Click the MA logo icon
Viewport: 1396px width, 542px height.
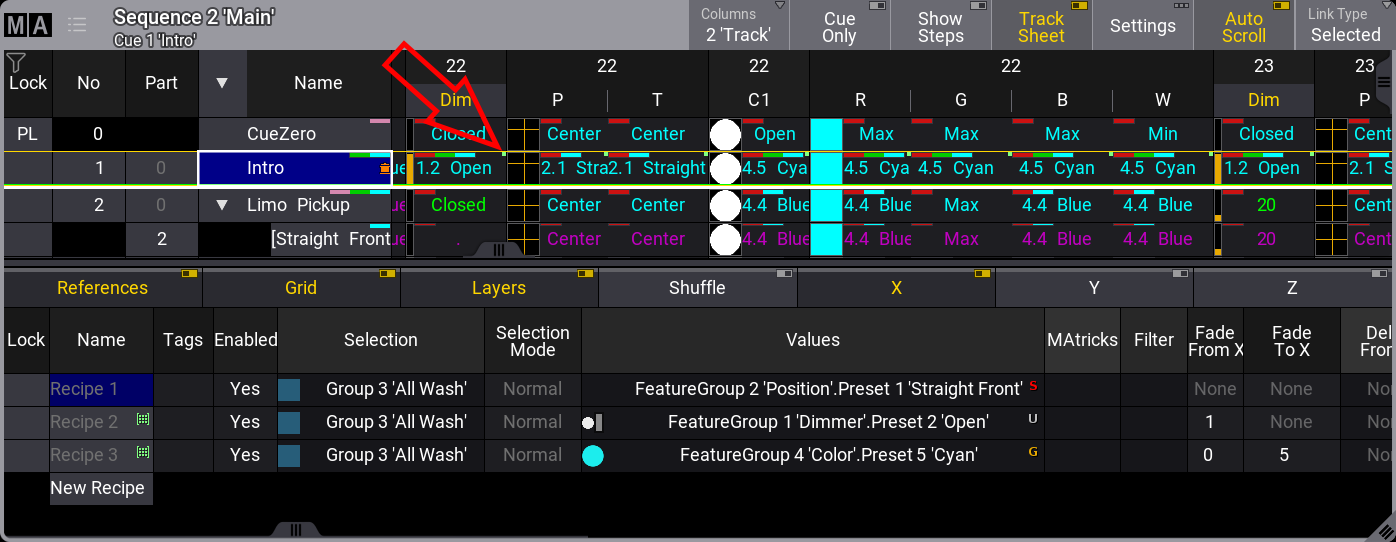click(28, 25)
